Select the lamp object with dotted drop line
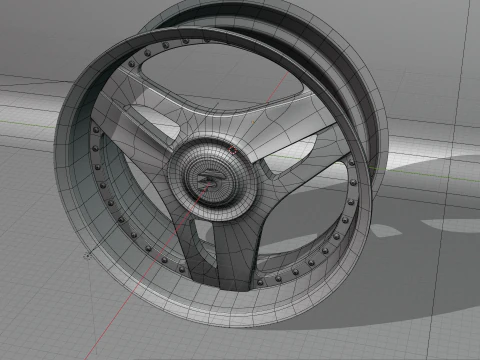The width and height of the screenshot is (480, 360). tap(88, 256)
